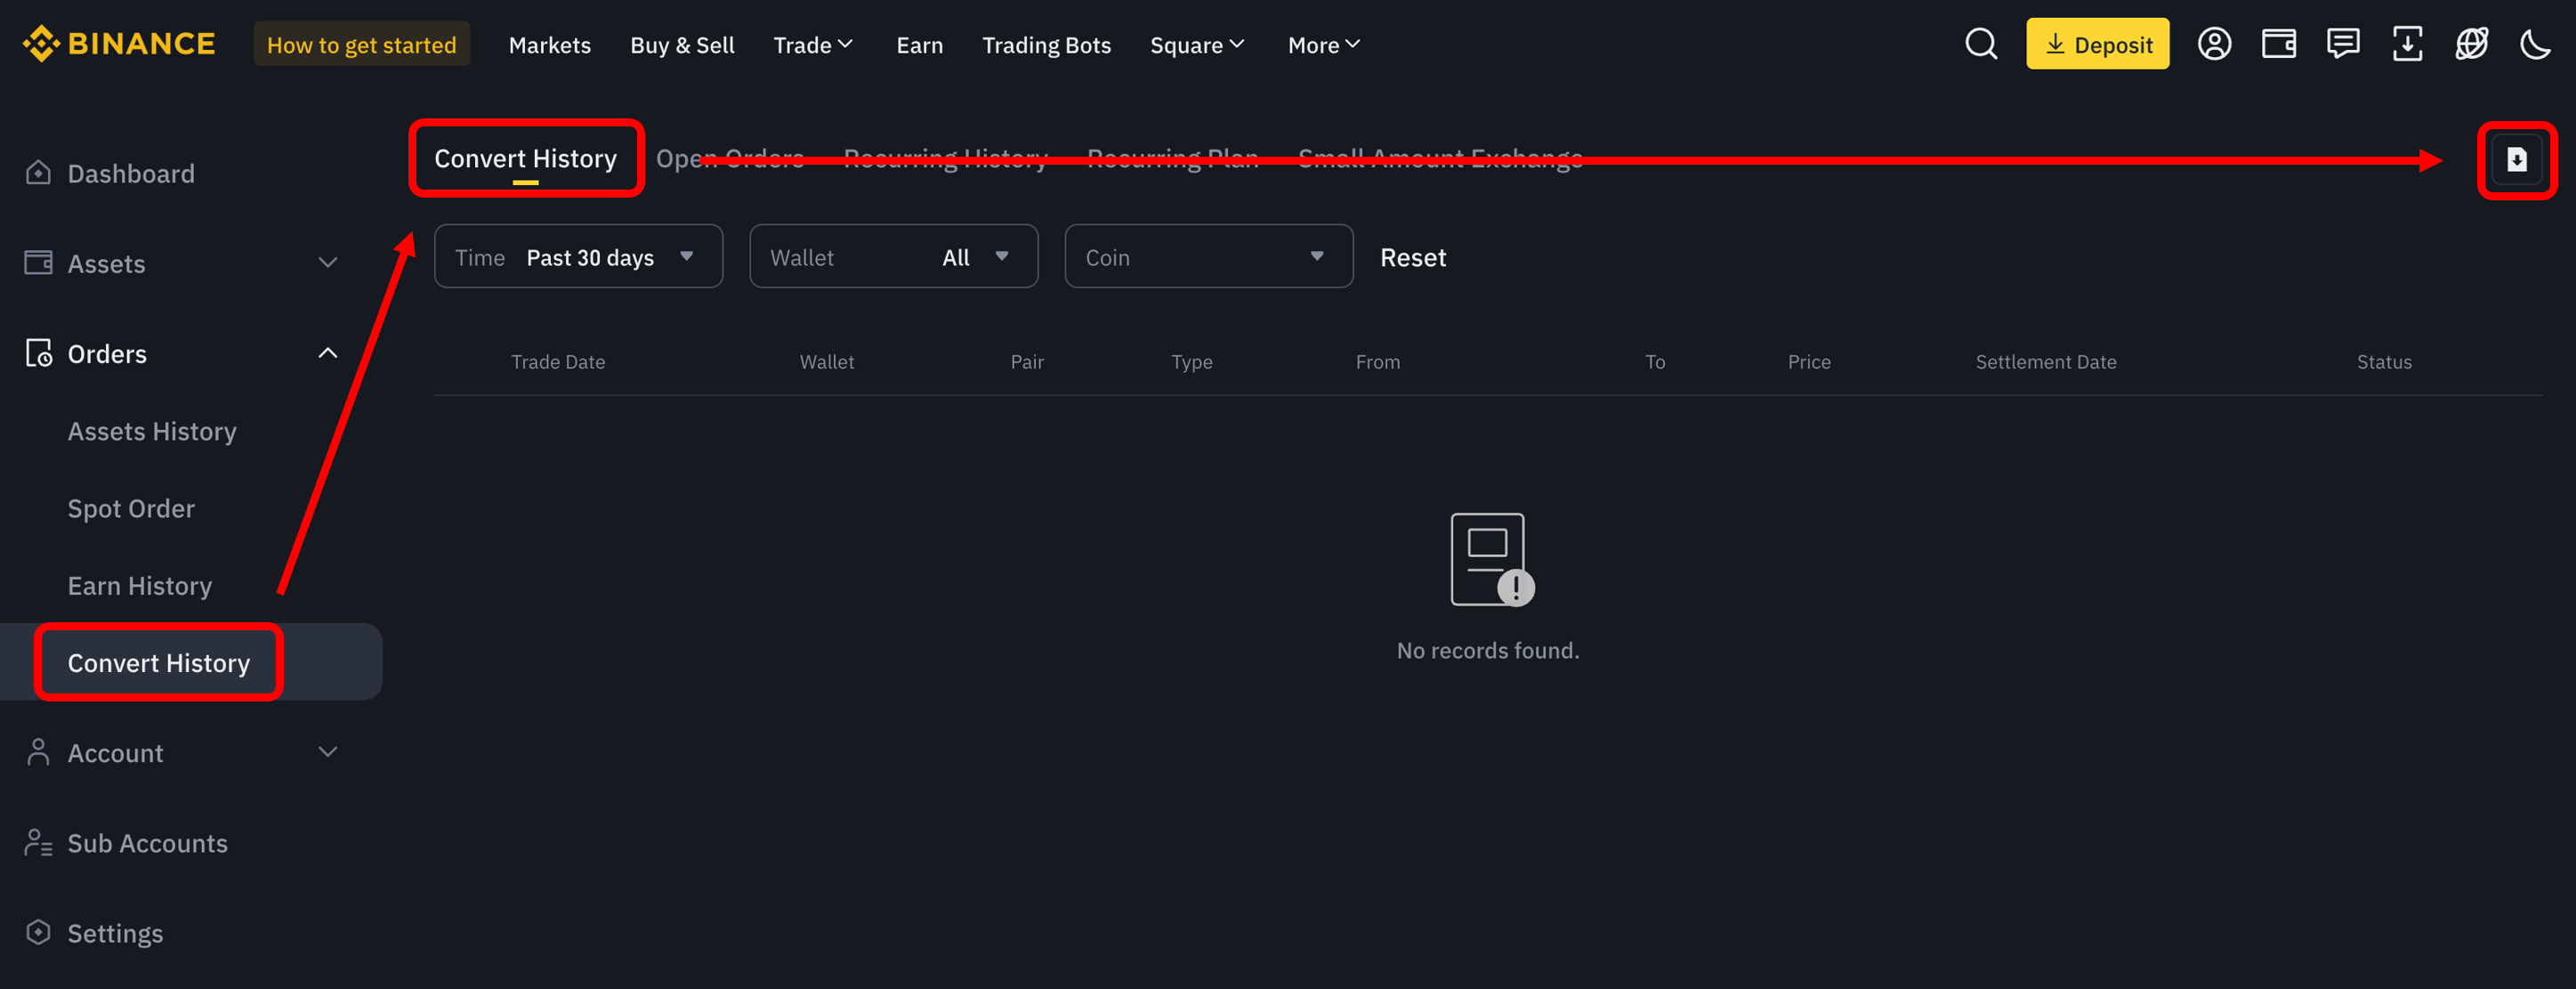
Task: Click the Binance logo
Action: coord(119,44)
